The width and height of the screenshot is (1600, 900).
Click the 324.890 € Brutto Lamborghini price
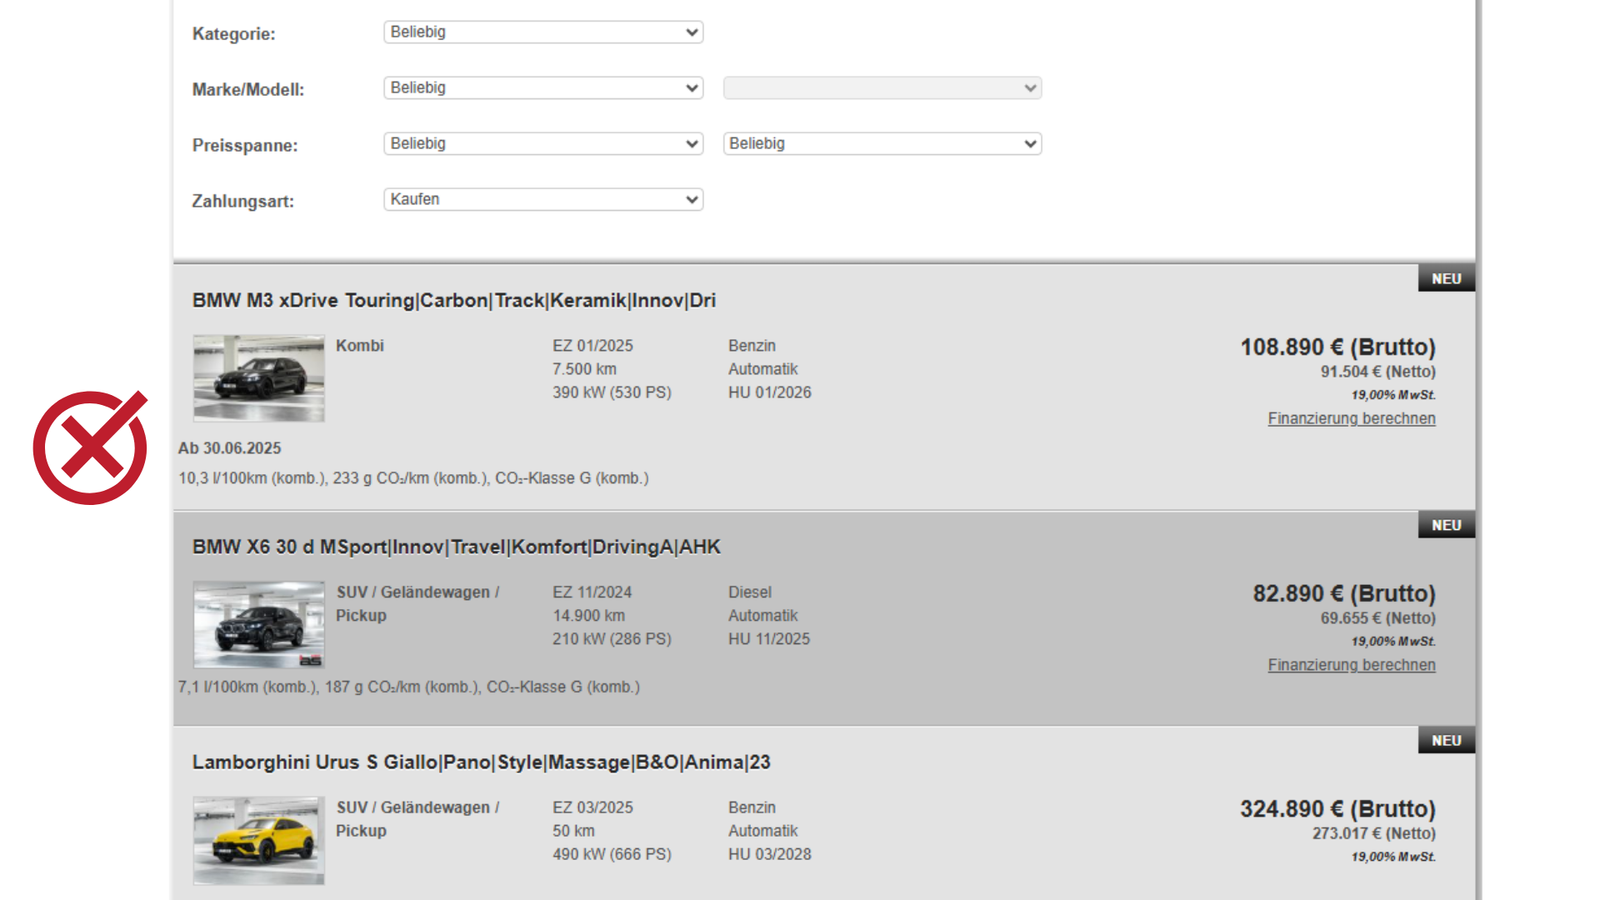(x=1337, y=809)
